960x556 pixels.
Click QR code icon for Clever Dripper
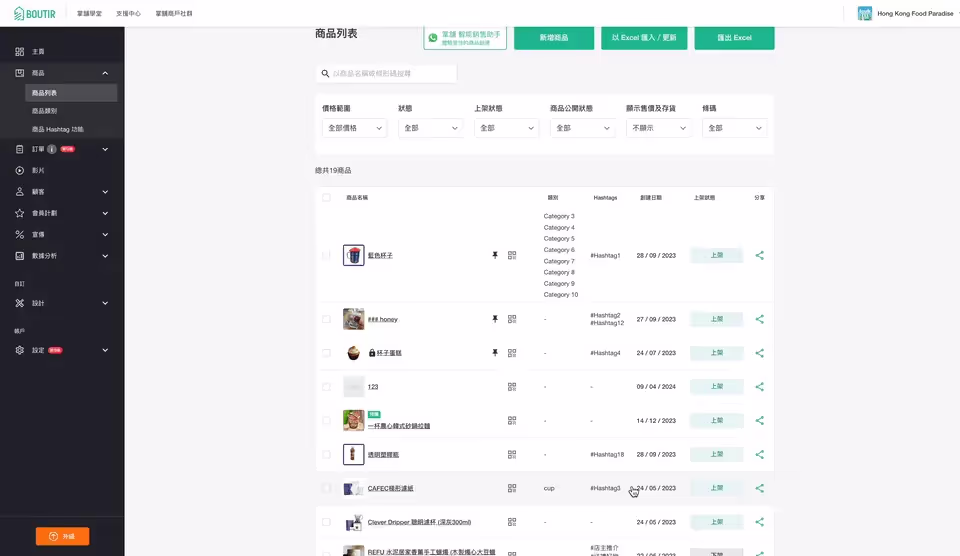(x=512, y=522)
